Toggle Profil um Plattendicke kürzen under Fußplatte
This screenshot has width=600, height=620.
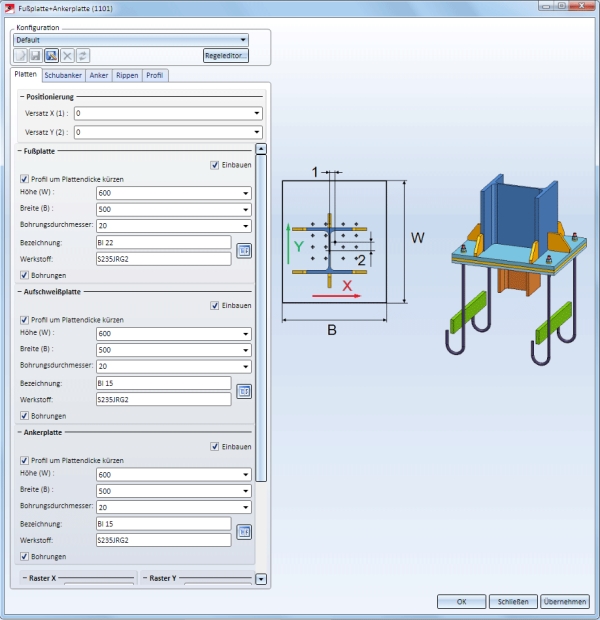[x=24, y=179]
